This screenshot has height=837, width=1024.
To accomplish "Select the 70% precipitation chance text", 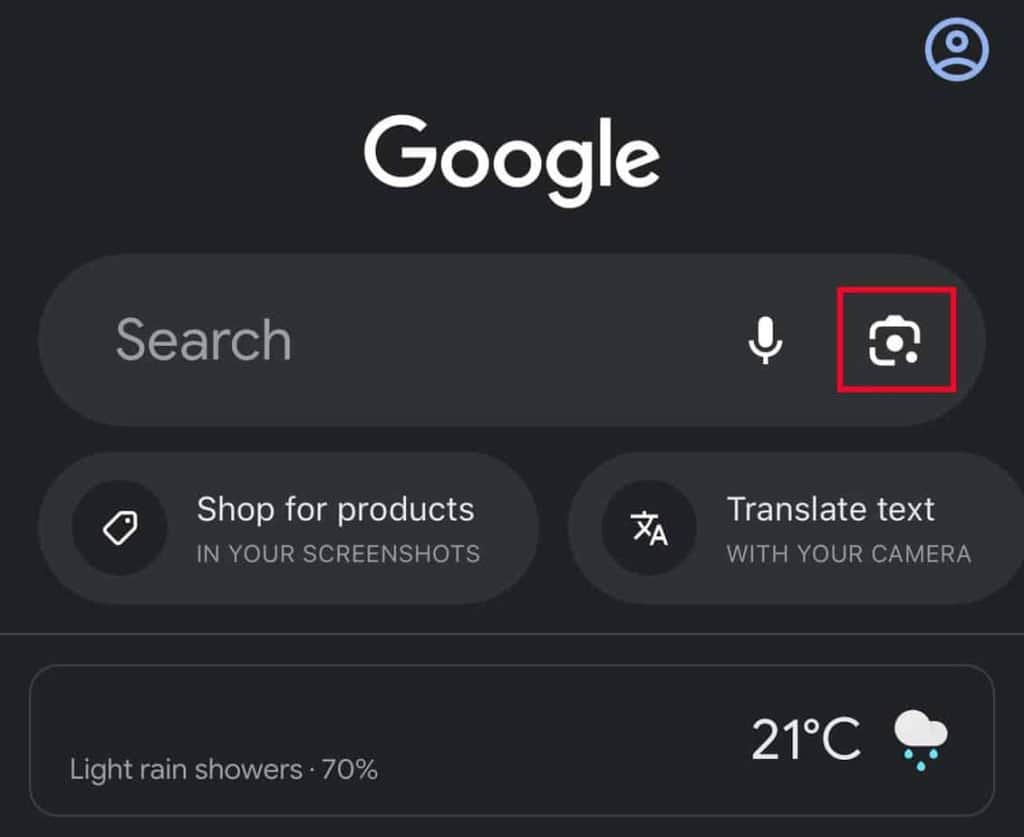I will pyautogui.click(x=352, y=770).
